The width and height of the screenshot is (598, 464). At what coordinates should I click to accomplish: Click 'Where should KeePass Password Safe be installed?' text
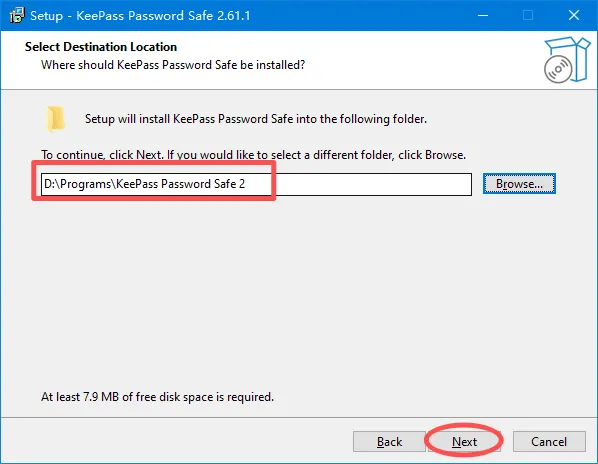[173, 65]
